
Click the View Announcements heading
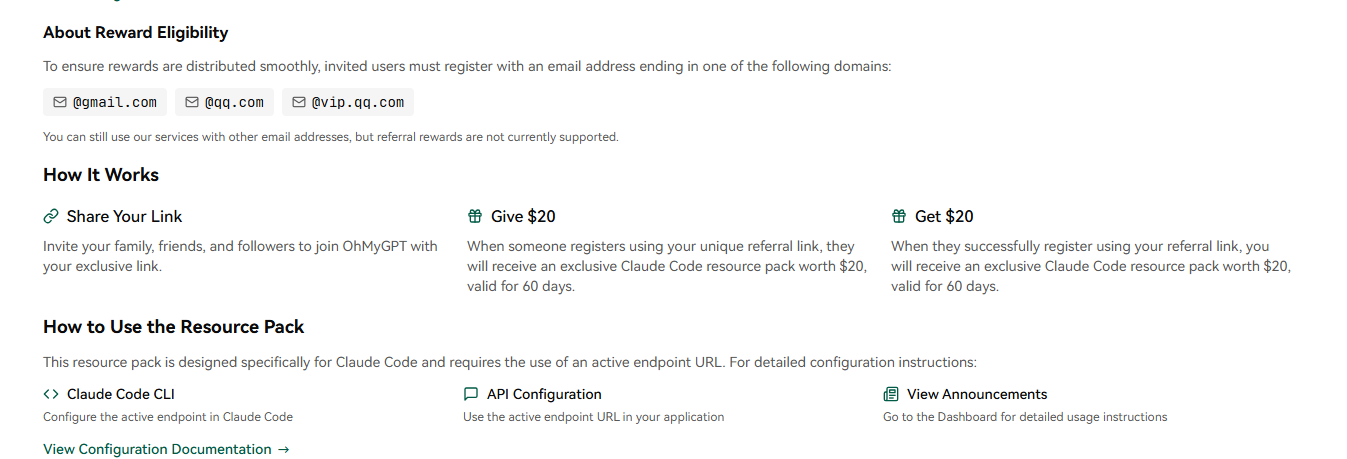977,394
